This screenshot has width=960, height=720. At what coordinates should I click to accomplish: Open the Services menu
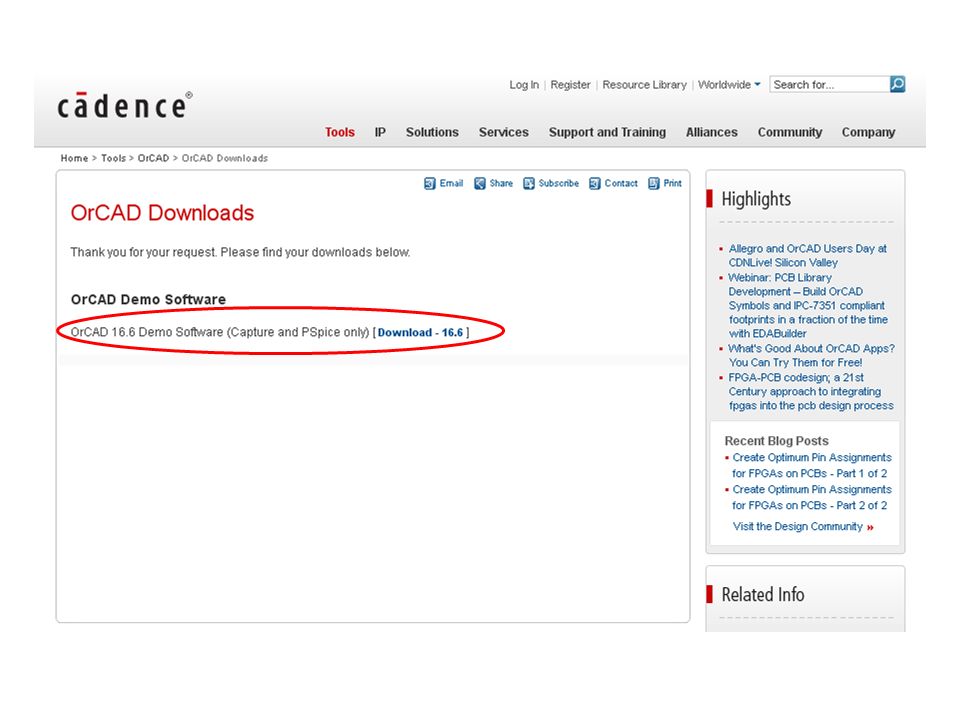[504, 132]
